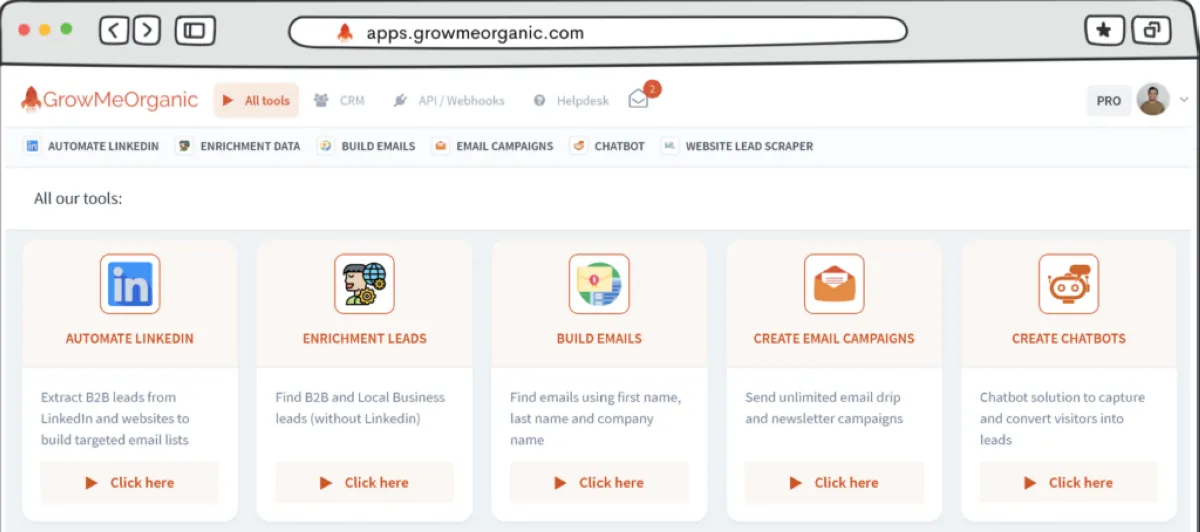1200x532 pixels.
Task: Toggle the browser sidebar panel icon
Action: (x=195, y=30)
